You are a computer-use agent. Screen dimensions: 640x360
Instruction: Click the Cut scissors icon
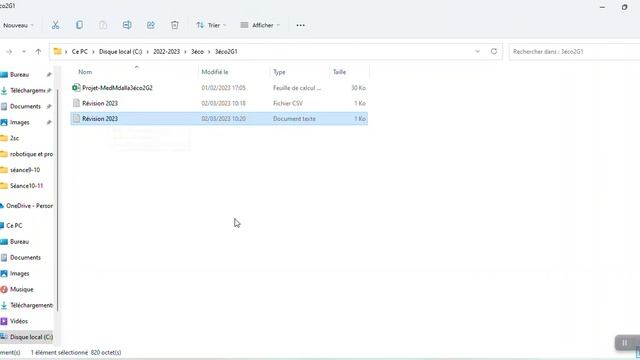56,25
